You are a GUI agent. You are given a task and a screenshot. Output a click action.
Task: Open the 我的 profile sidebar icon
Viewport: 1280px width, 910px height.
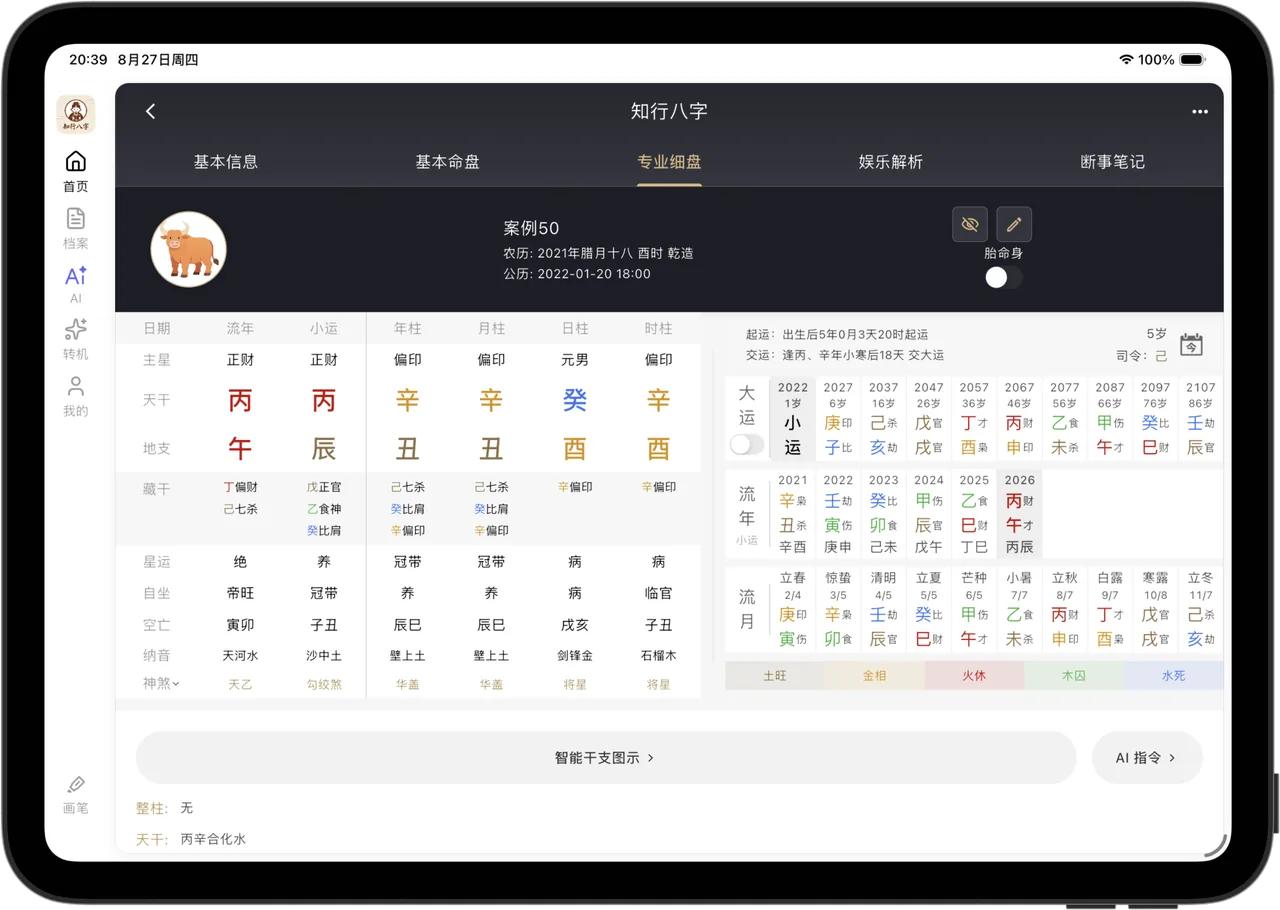pyautogui.click(x=76, y=396)
